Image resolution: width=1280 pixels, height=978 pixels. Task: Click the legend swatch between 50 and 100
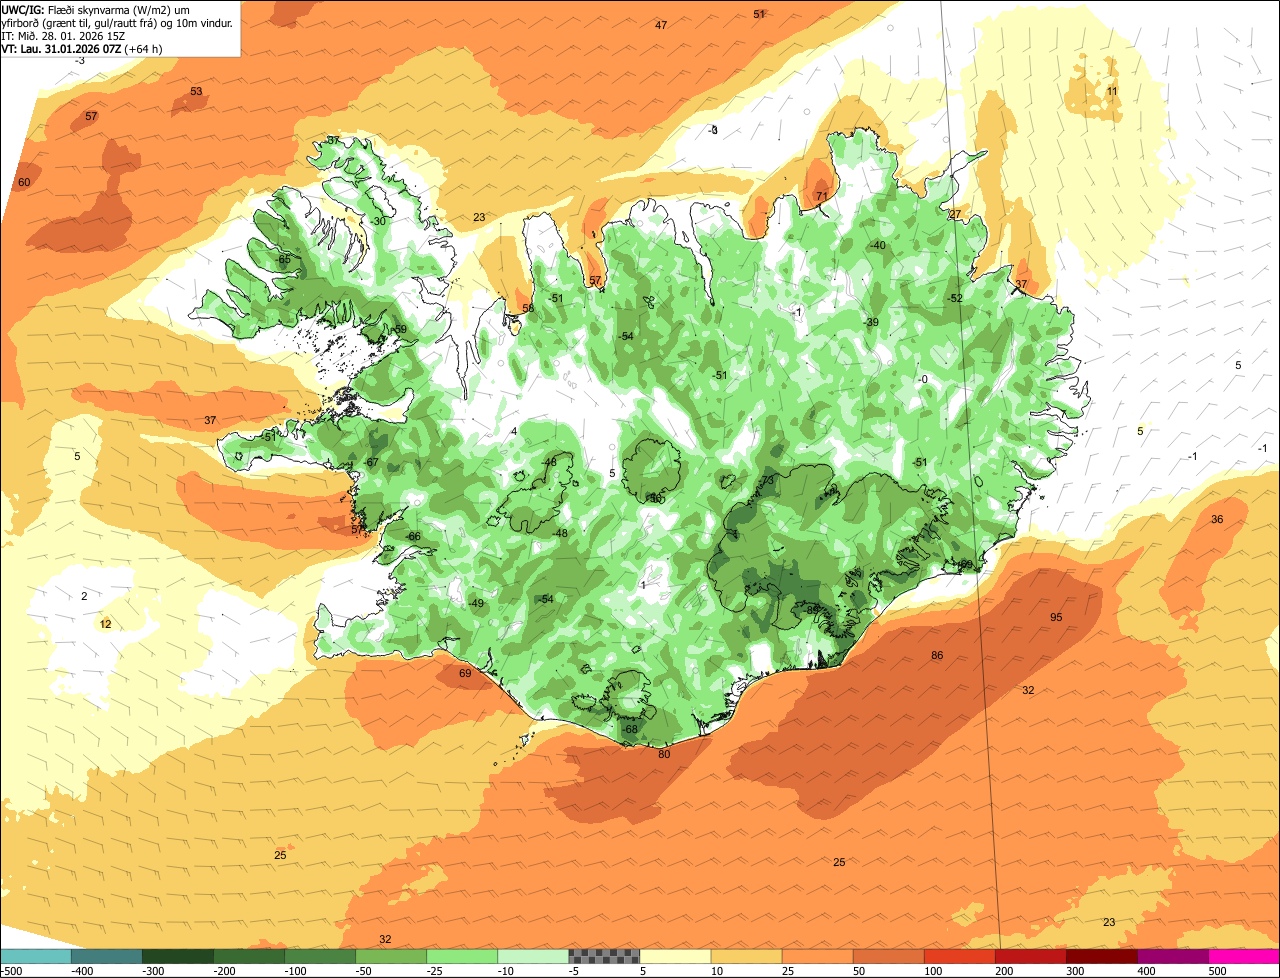point(888,956)
